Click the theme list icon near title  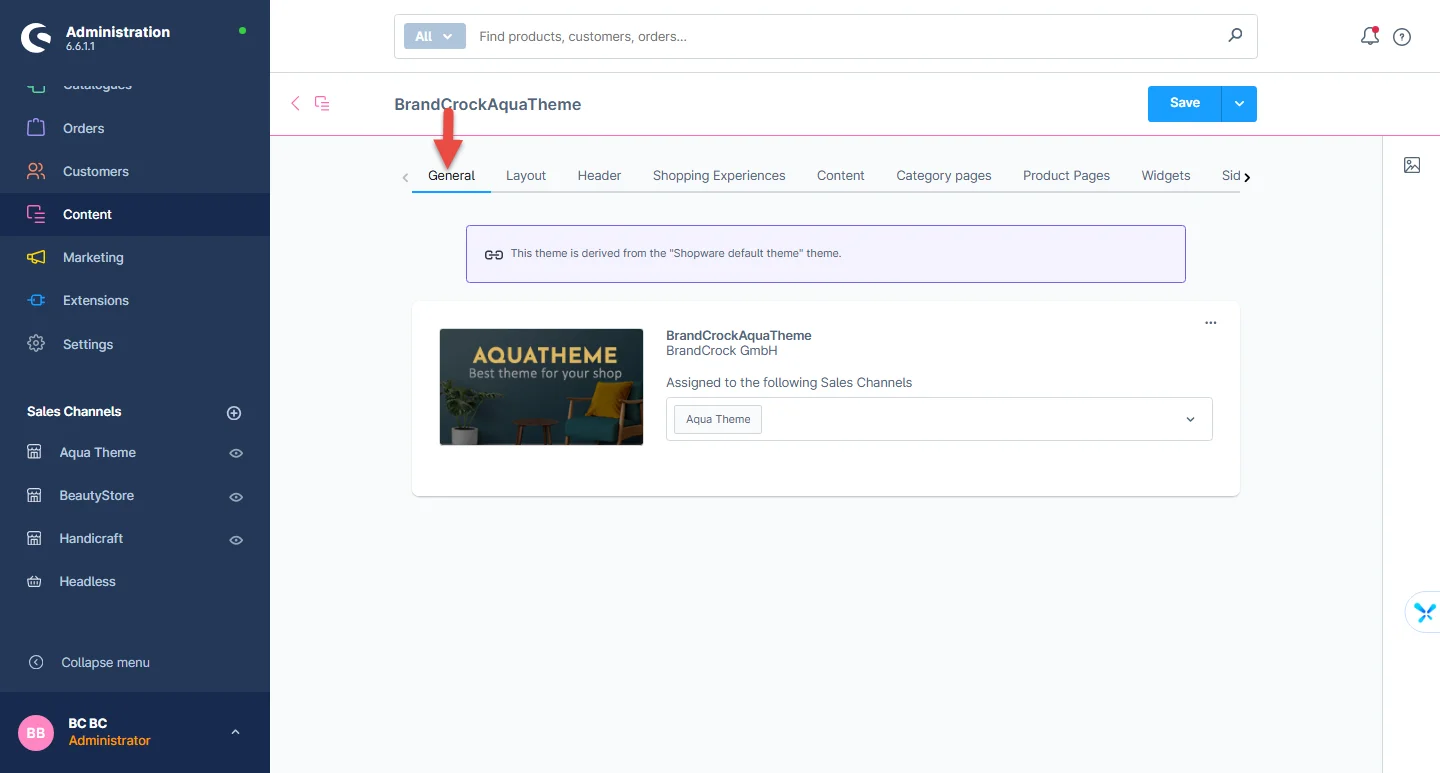tap(322, 103)
